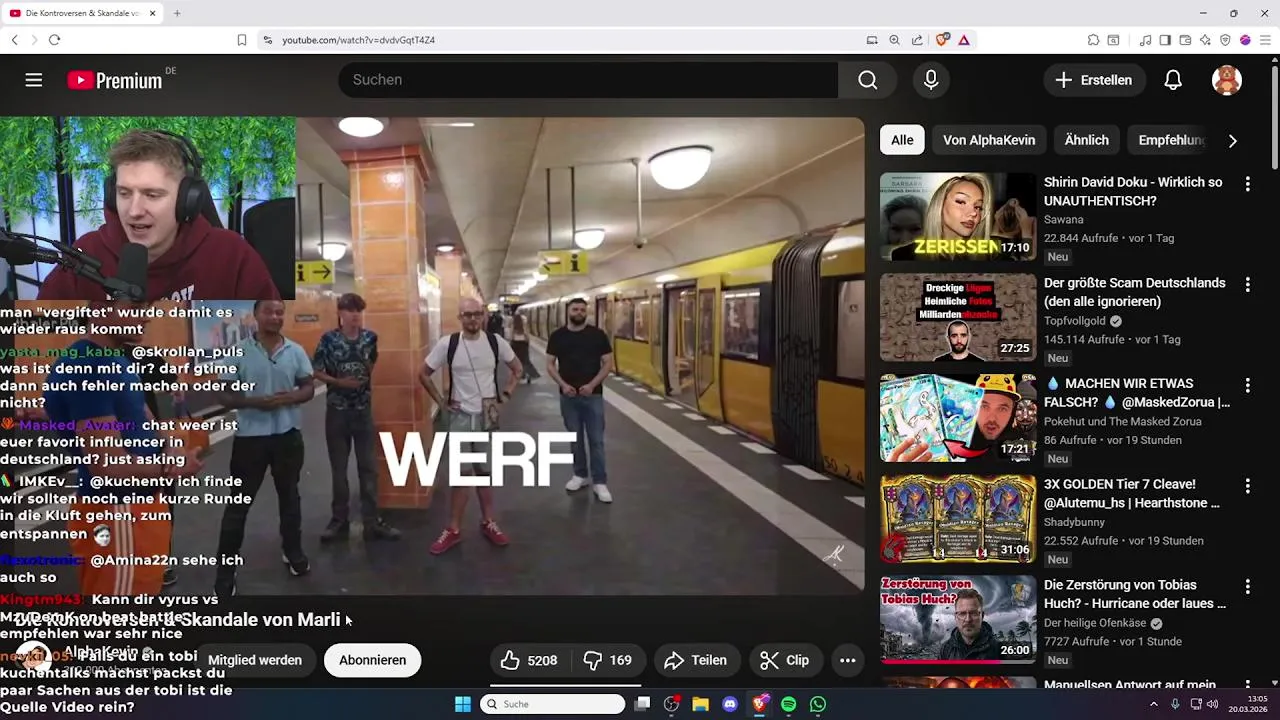
Task: Click the magnifier search button
Action: tap(868, 80)
